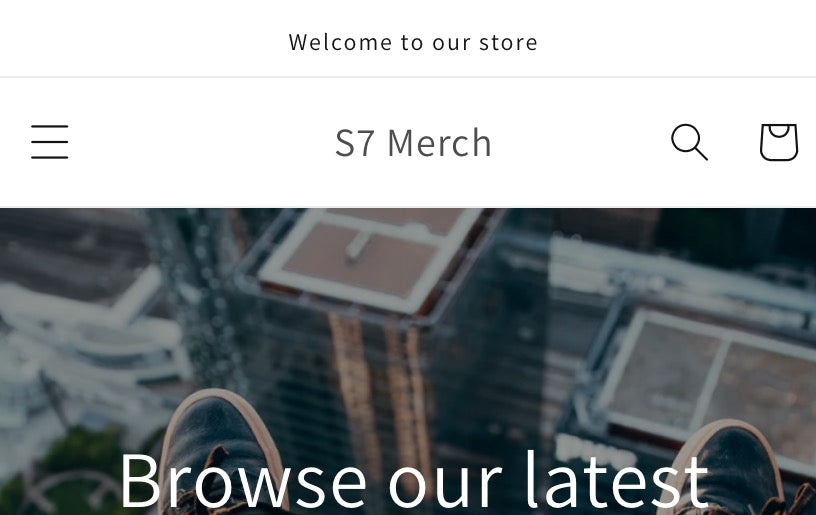Go to homepage via S7 Merch logo text
This screenshot has width=816, height=515.
[413, 143]
